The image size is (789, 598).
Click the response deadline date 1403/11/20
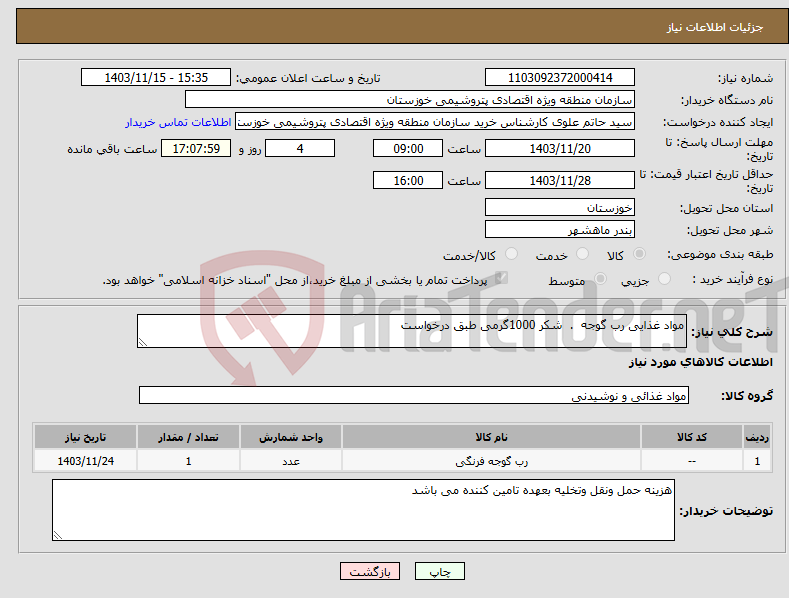(560, 148)
